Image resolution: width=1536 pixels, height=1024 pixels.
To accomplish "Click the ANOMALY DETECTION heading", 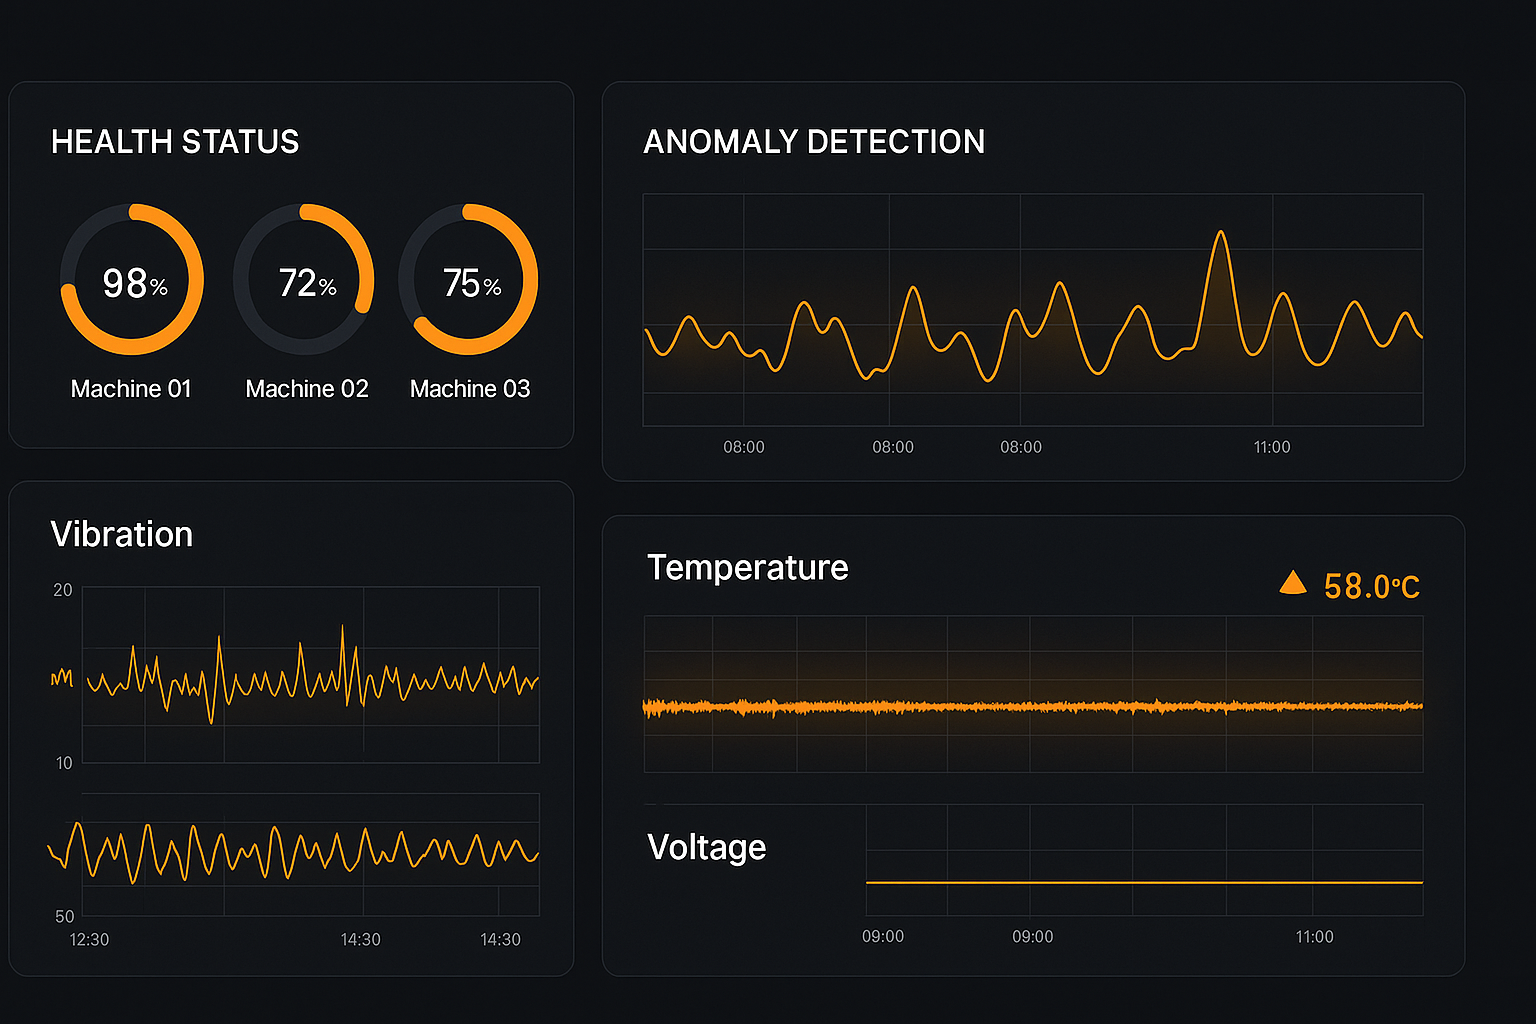I will 814,142.
